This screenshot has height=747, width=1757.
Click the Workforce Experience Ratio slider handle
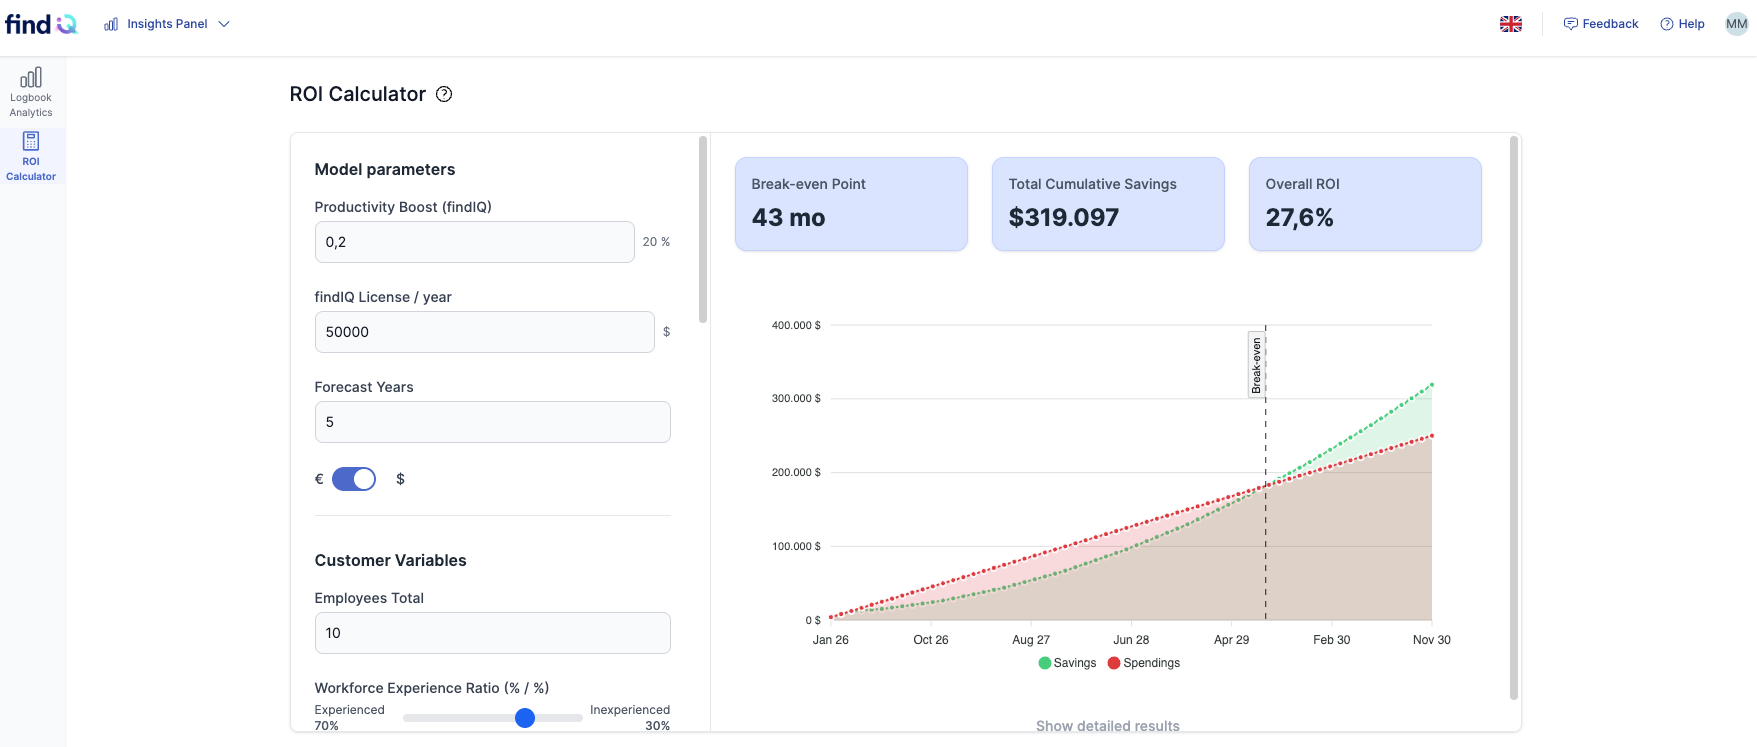click(525, 718)
